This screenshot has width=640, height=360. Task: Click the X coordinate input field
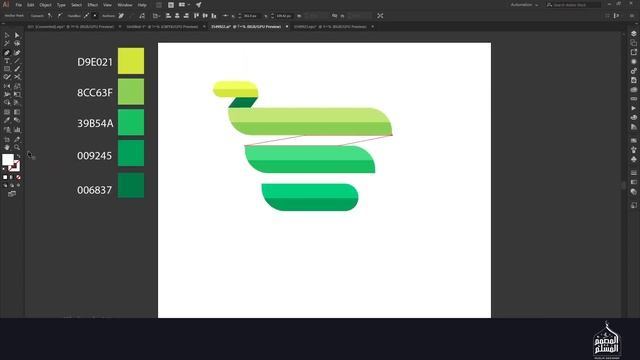click(250, 16)
